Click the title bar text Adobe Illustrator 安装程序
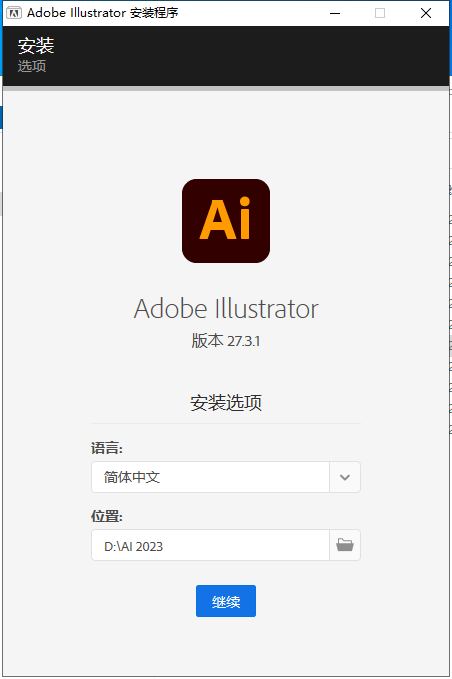Image resolution: width=452 pixels, height=679 pixels. pos(103,13)
